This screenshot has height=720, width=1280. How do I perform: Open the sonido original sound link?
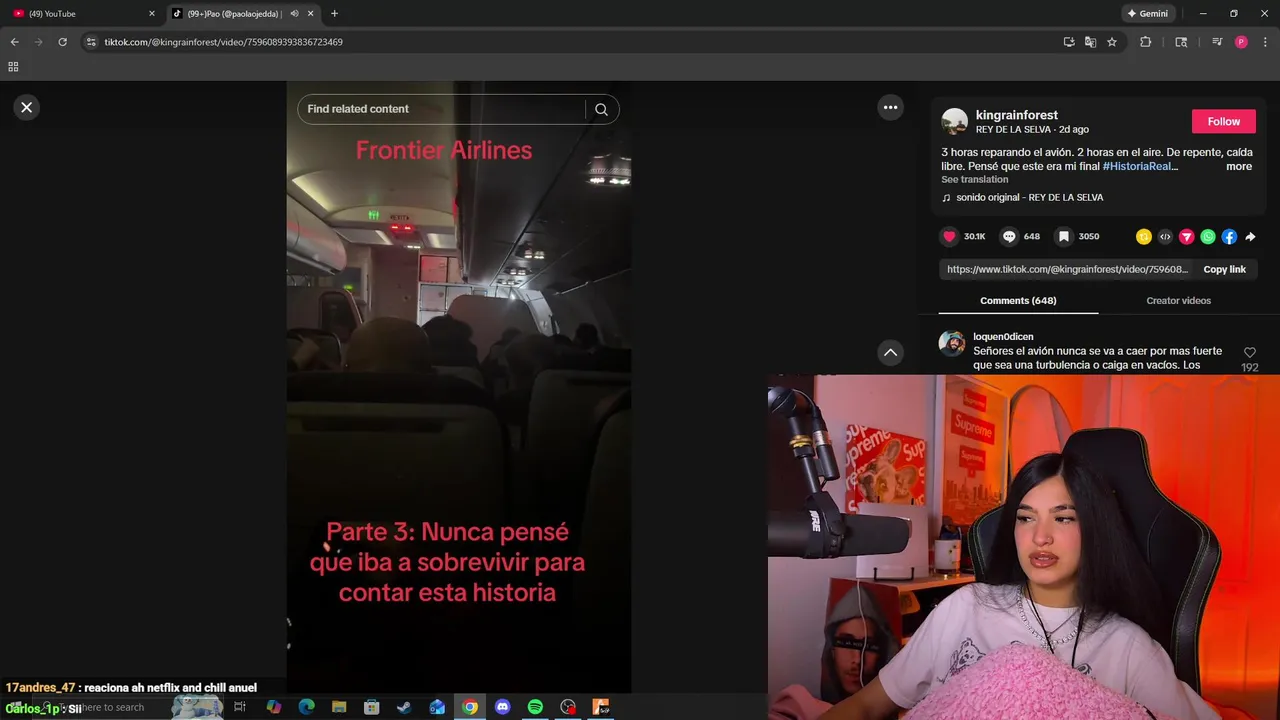pyautogui.click(x=1029, y=197)
